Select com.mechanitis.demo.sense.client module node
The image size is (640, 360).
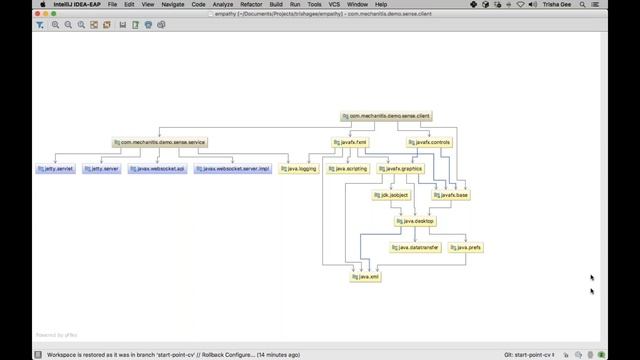[x=386, y=116]
